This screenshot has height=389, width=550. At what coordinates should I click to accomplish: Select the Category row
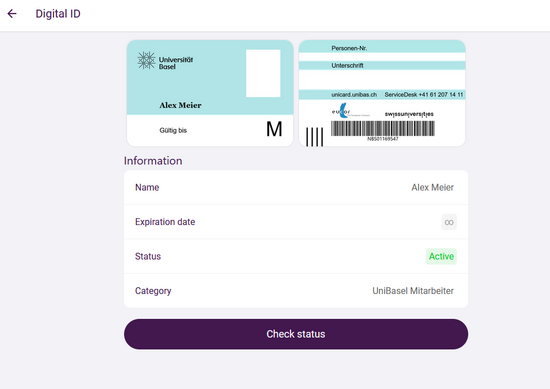click(296, 291)
